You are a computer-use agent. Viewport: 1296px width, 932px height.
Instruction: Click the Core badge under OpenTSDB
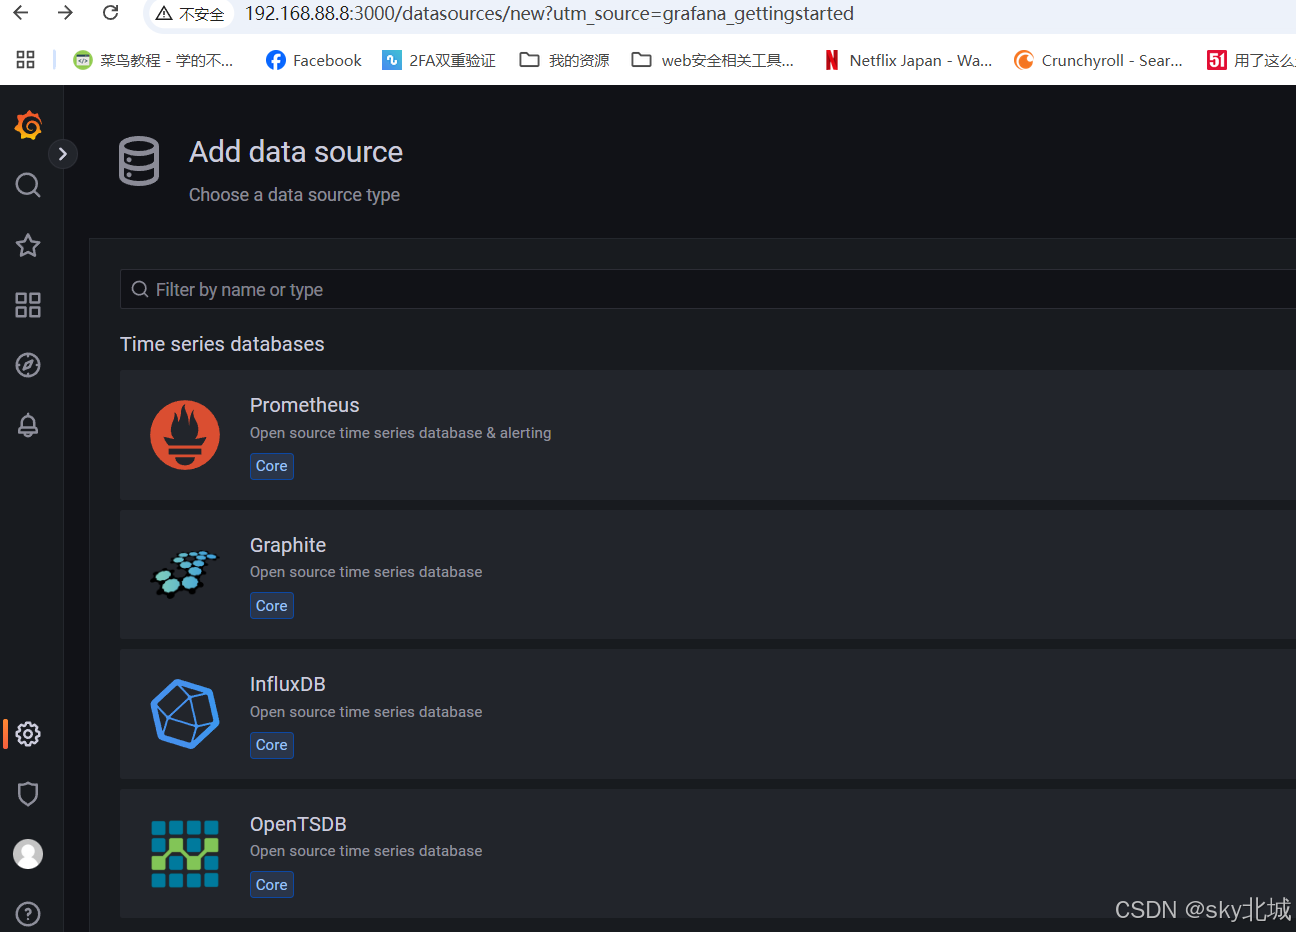point(272,885)
